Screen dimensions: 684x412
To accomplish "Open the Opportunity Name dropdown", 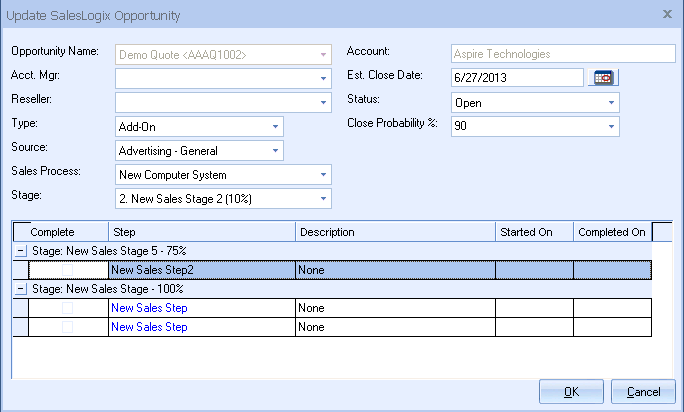I will click(x=323, y=55).
